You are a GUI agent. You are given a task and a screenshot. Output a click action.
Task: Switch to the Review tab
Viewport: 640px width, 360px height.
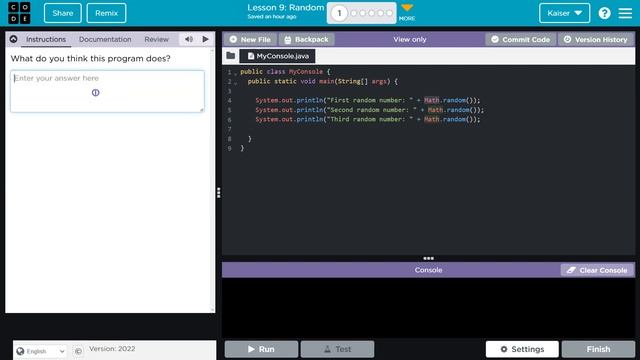coord(156,39)
